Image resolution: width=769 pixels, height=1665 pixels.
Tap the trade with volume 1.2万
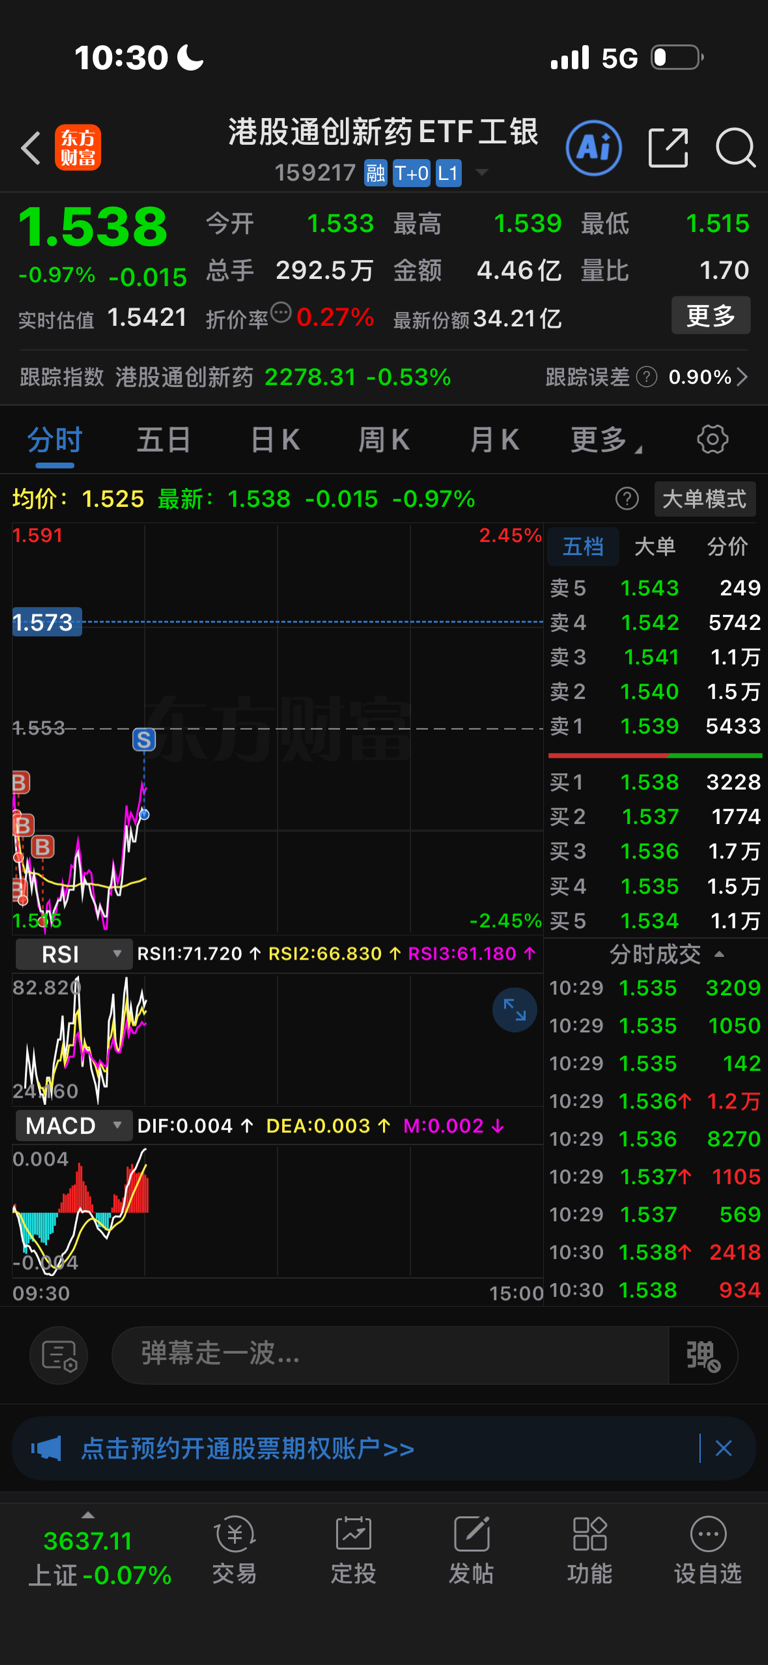pos(655,1101)
